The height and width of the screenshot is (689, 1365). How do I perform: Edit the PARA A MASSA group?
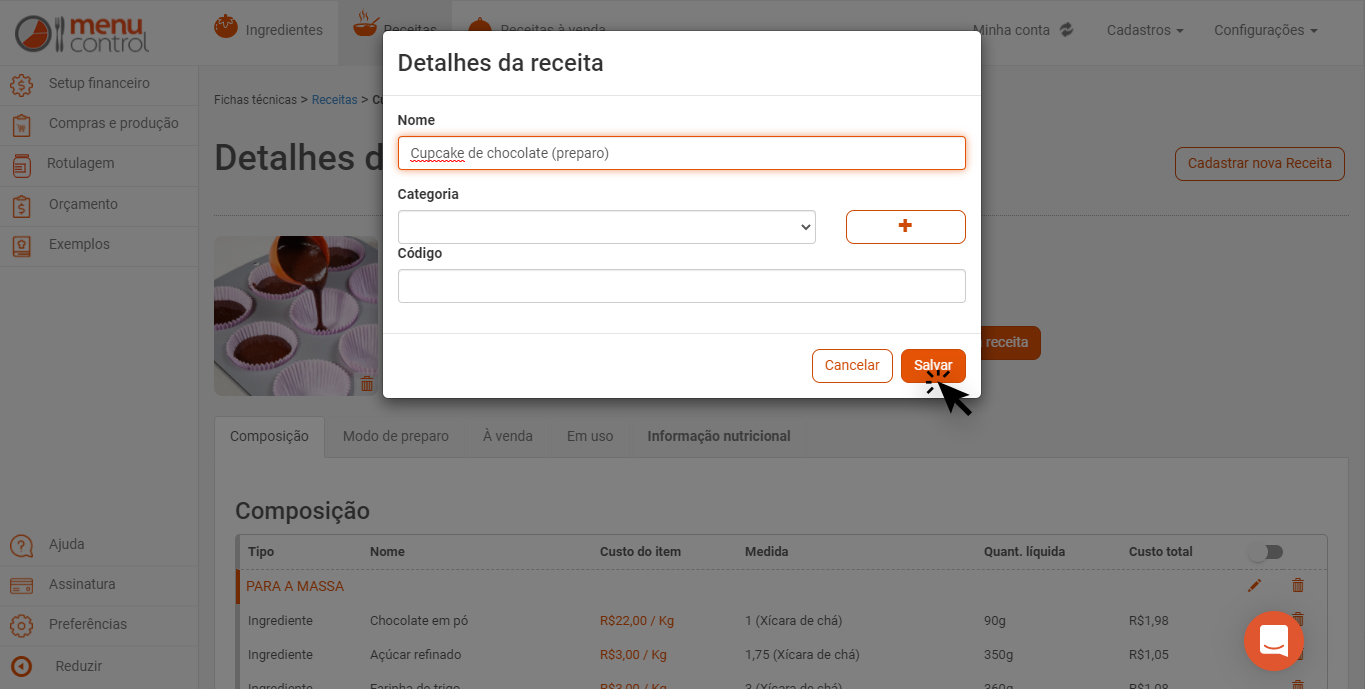[1255, 586]
